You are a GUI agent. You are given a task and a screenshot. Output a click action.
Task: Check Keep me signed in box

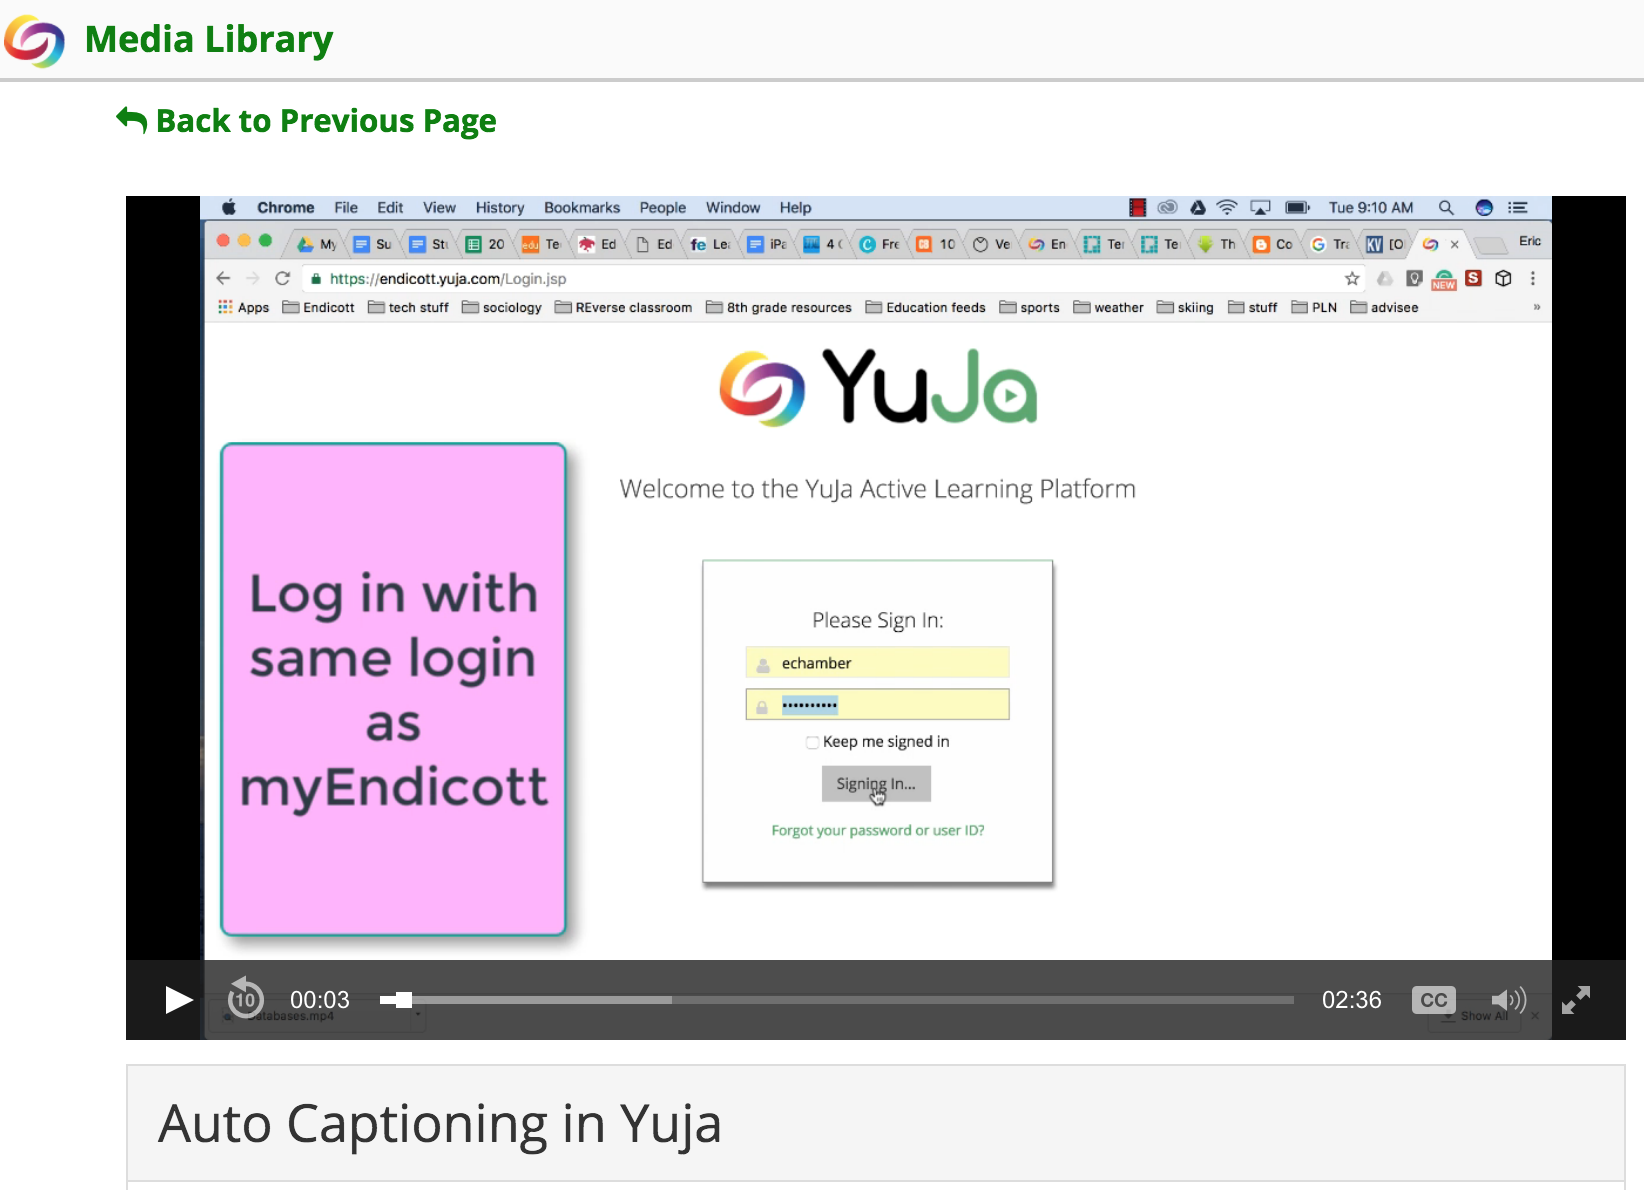point(812,742)
